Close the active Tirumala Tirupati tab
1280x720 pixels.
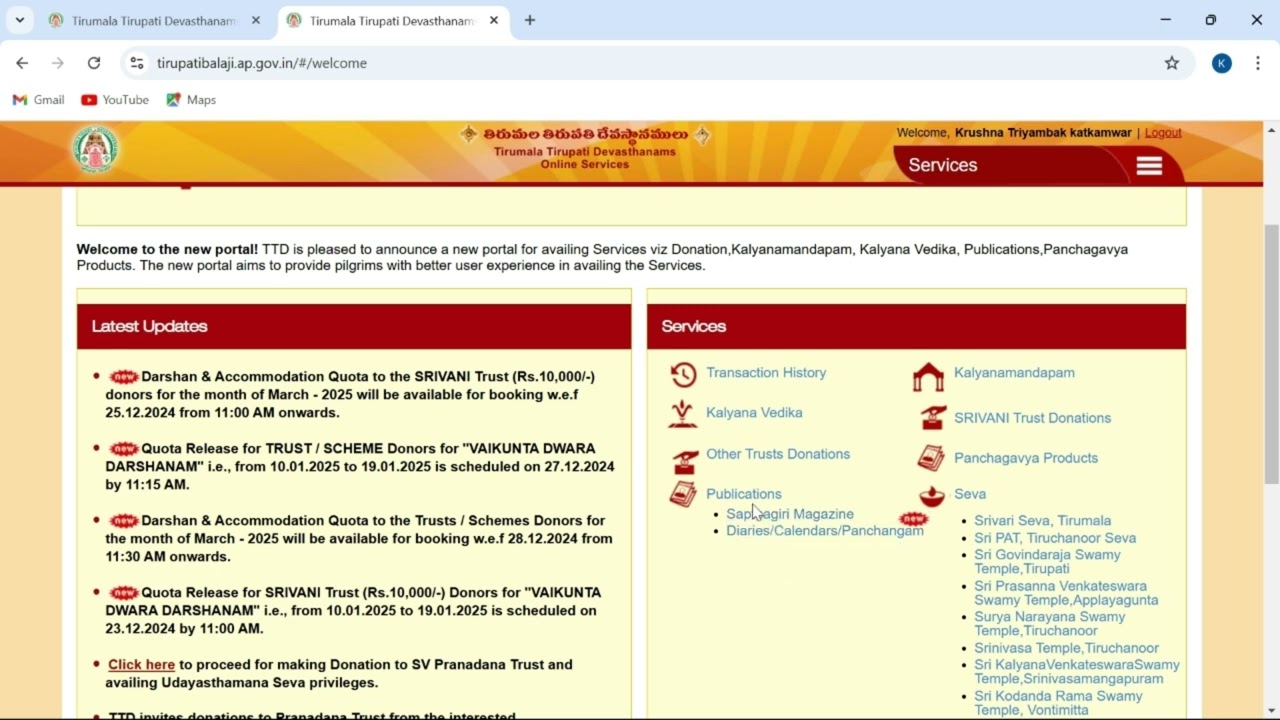[x=494, y=20]
